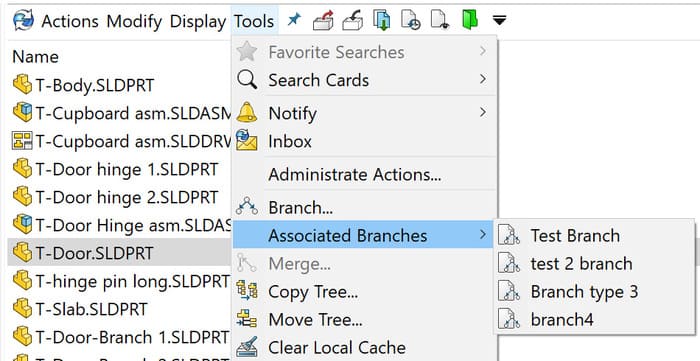Screen dimensions: 700x361
Task: Open the Modify menu
Action: pos(134,21)
